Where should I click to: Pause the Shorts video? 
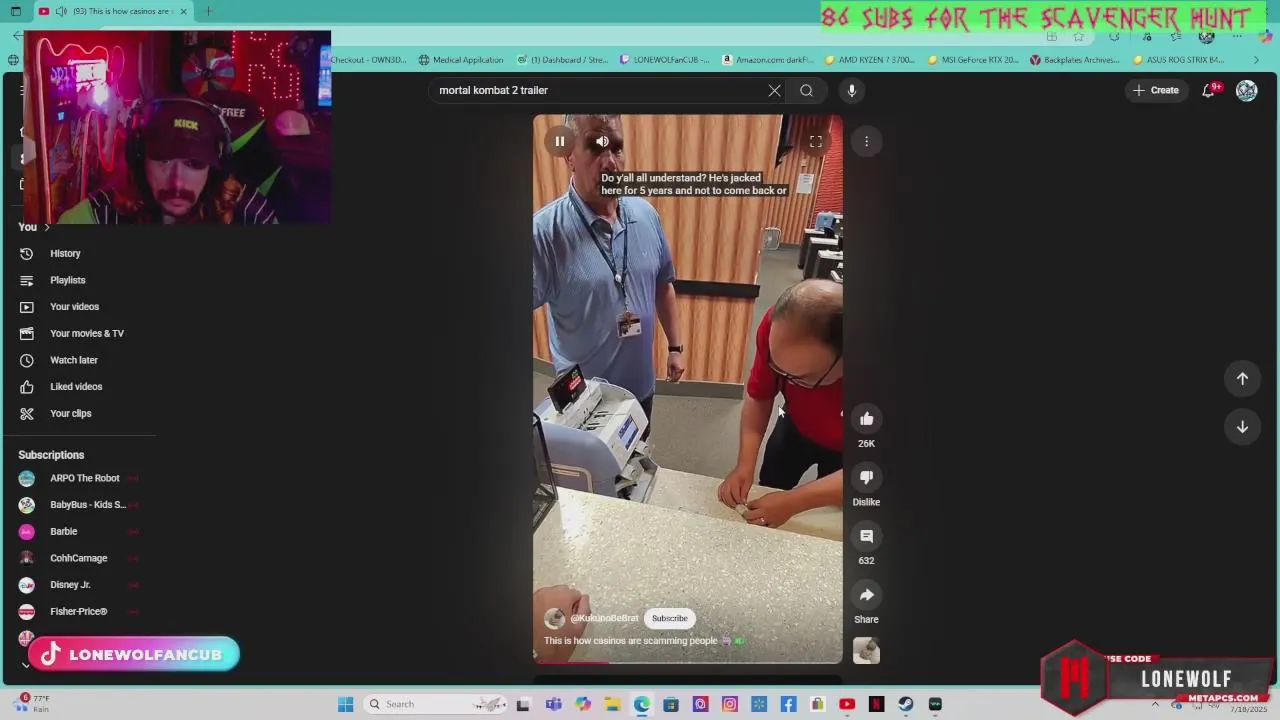click(560, 142)
